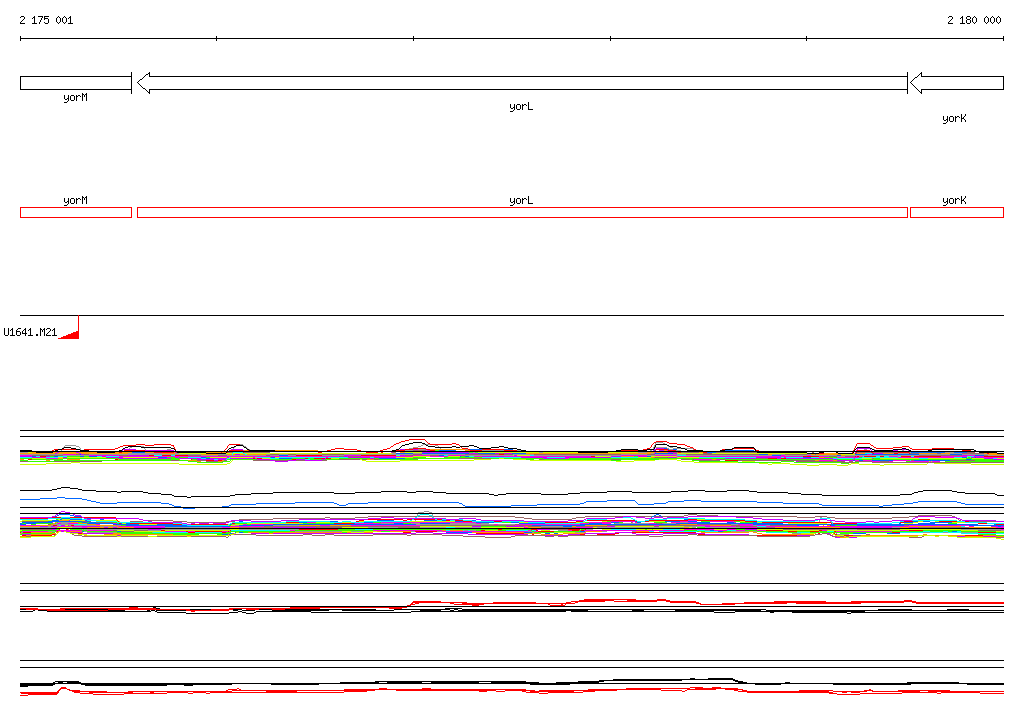Click the red U1641.M21 upshift marker
This screenshot has width=1024, height=714.
pyautogui.click(x=70, y=329)
